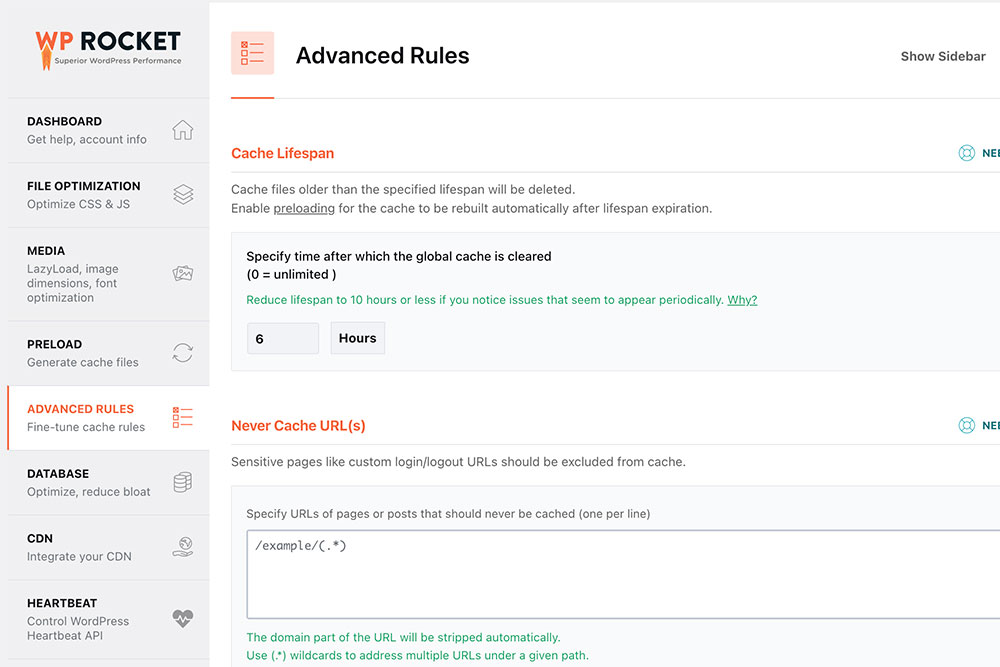Click the Advanced Rules header icon

tap(253, 53)
